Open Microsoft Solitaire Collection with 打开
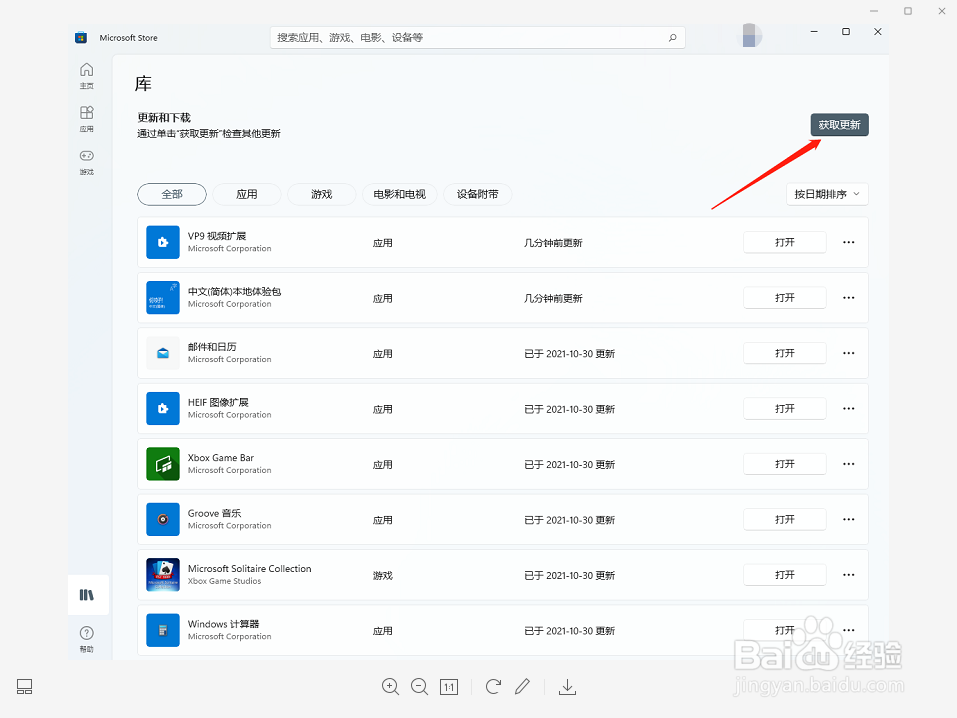957x718 pixels. point(785,575)
